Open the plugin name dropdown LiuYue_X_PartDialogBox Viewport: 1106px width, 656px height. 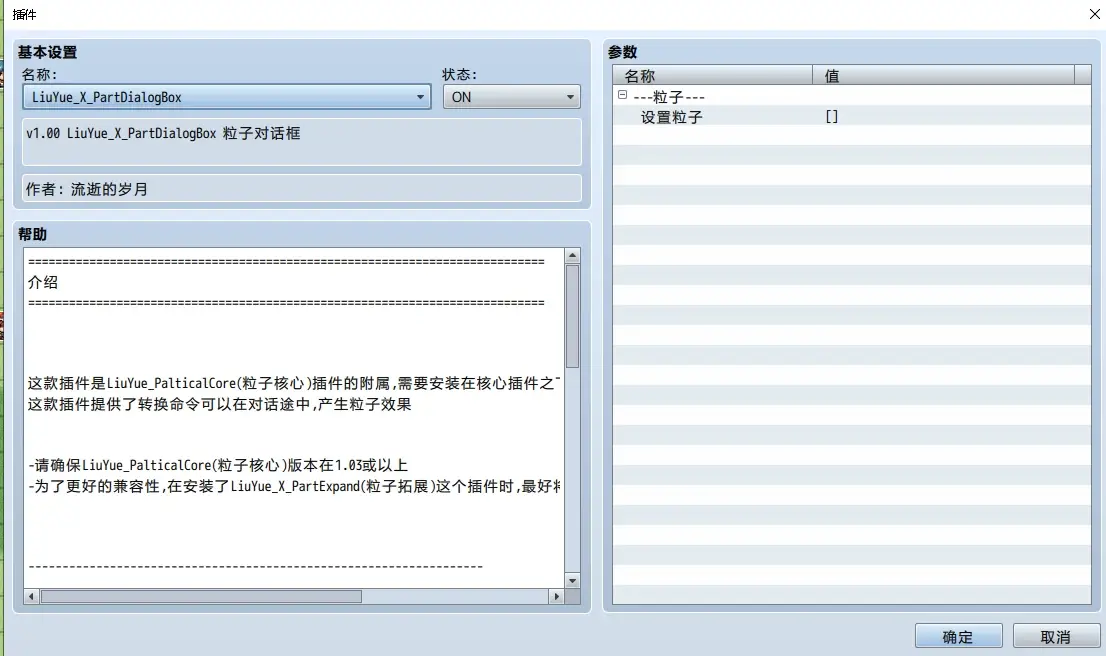tap(226, 97)
